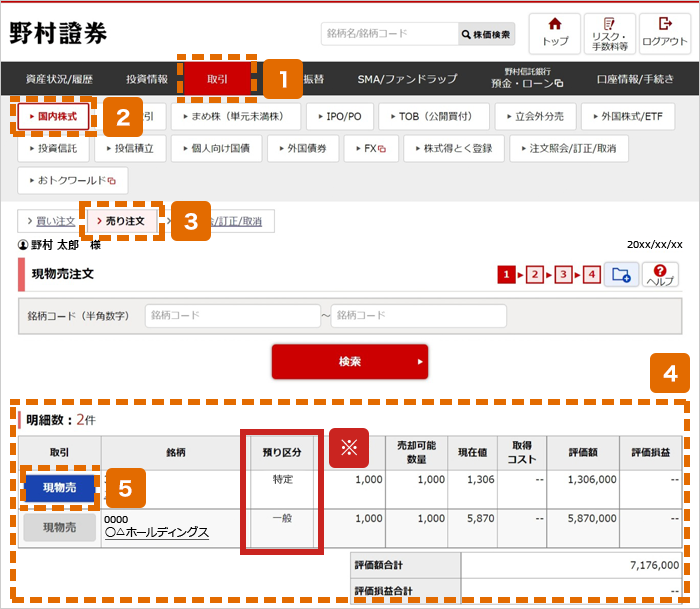The width and height of the screenshot is (700, 609).
Task: Open SMA/ファンドラップ menu
Action: tap(407, 79)
